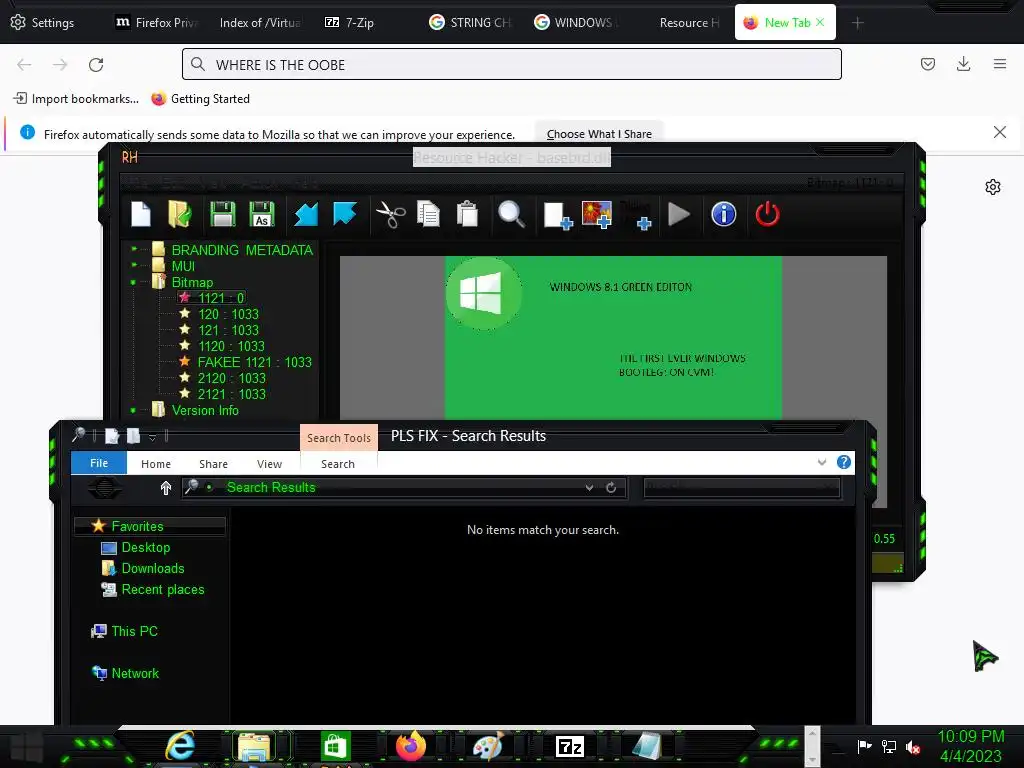The height and width of the screenshot is (768, 1024).
Task: Click the Paste clipboard icon in Resource Hacker
Action: (x=467, y=214)
